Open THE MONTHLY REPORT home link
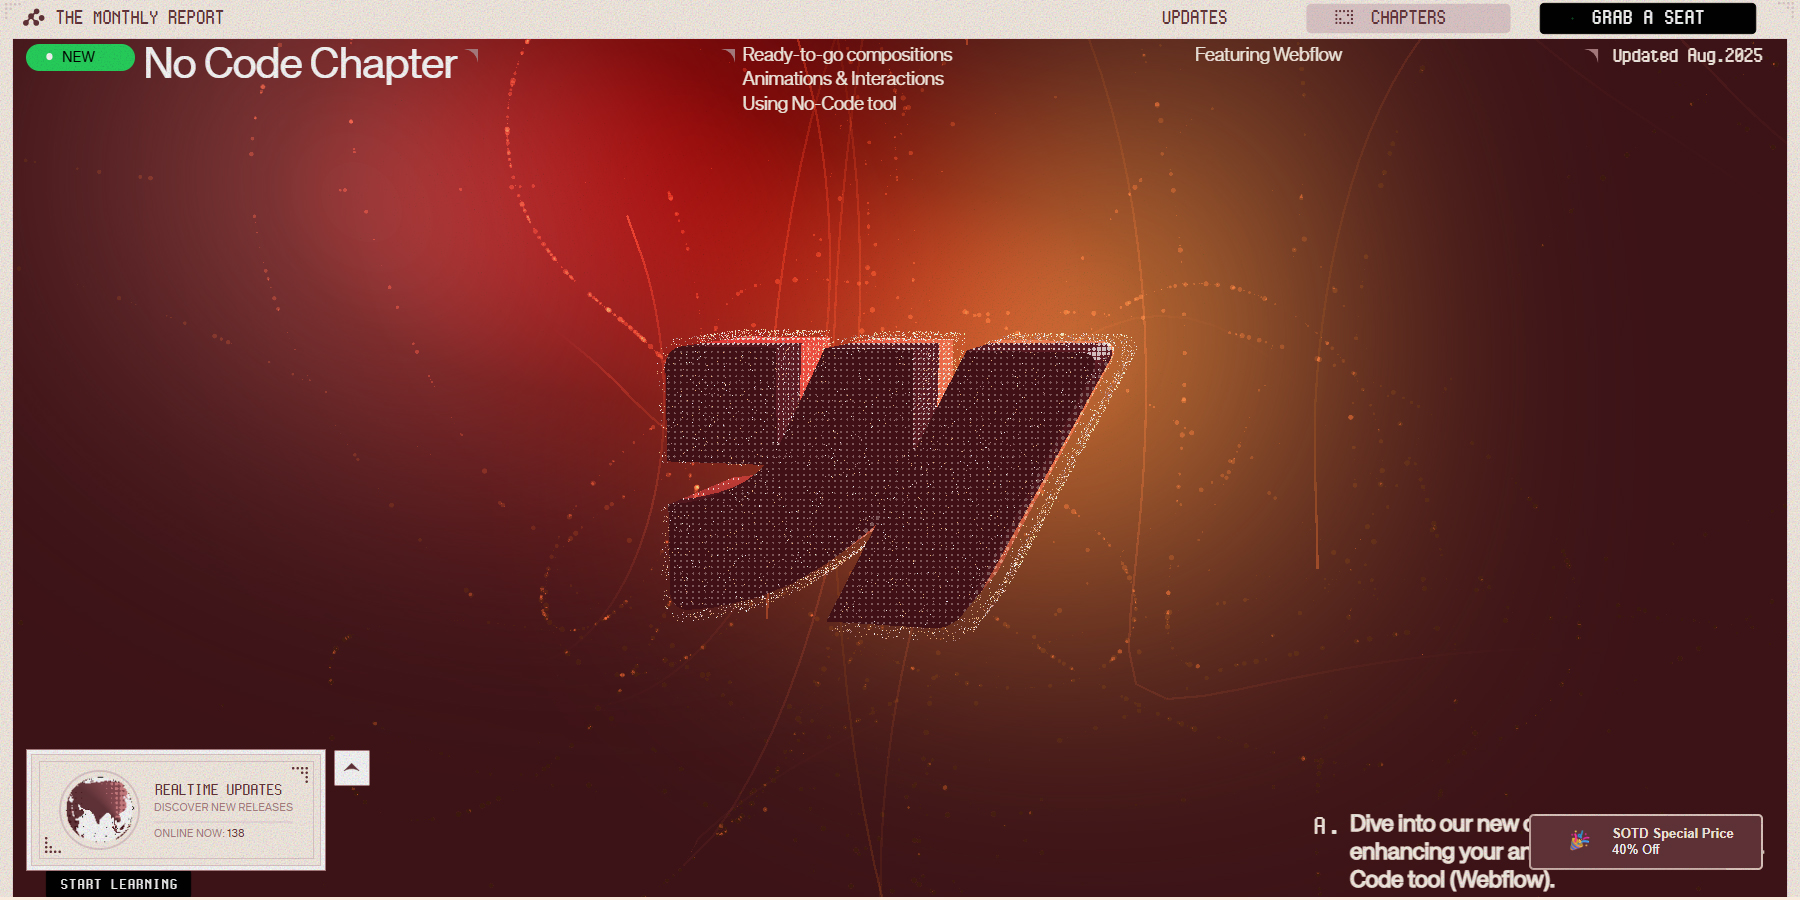 click(x=139, y=17)
